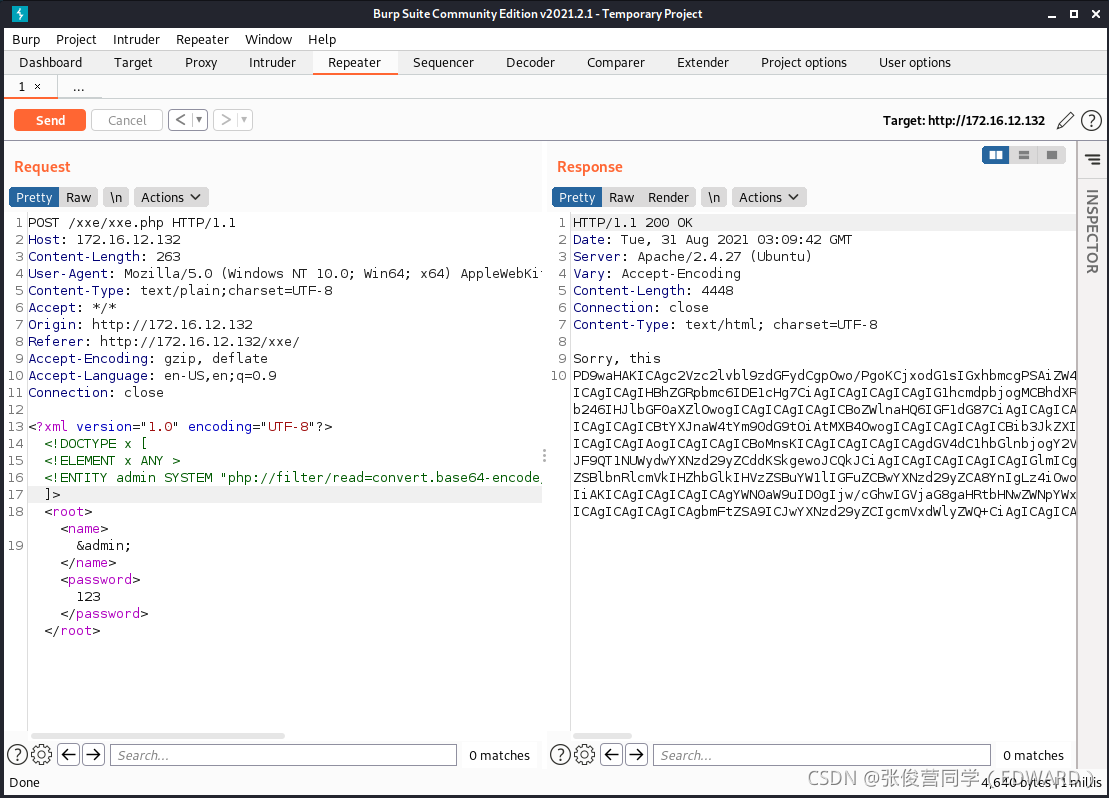Open the Help menu
Image resolution: width=1109 pixels, height=798 pixels.
tap(322, 40)
